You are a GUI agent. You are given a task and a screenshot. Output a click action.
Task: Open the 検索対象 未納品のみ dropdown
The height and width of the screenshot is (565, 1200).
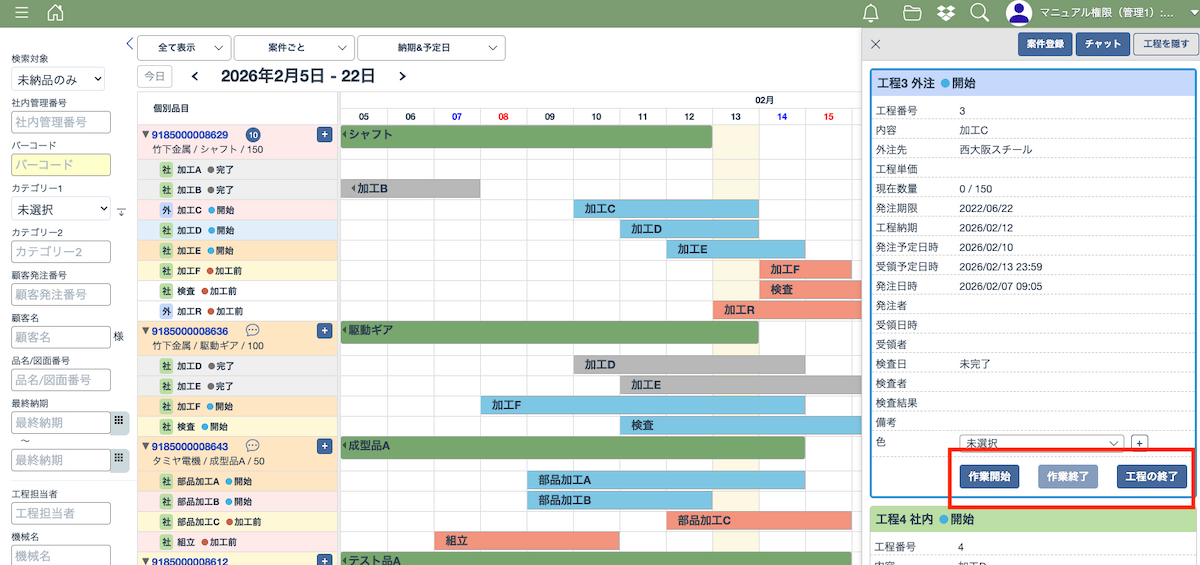point(58,79)
